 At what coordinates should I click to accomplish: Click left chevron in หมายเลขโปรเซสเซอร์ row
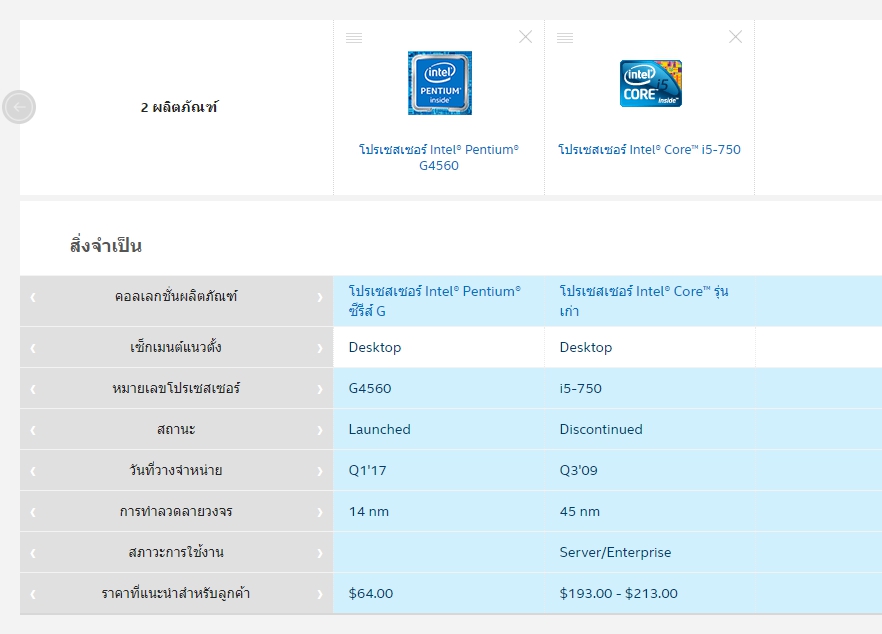coord(33,389)
